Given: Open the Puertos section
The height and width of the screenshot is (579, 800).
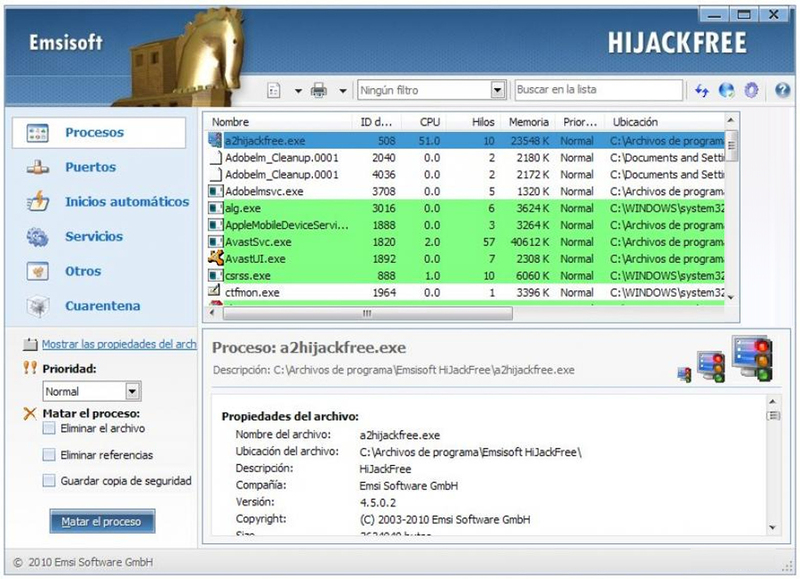Looking at the screenshot, I should 90,167.
